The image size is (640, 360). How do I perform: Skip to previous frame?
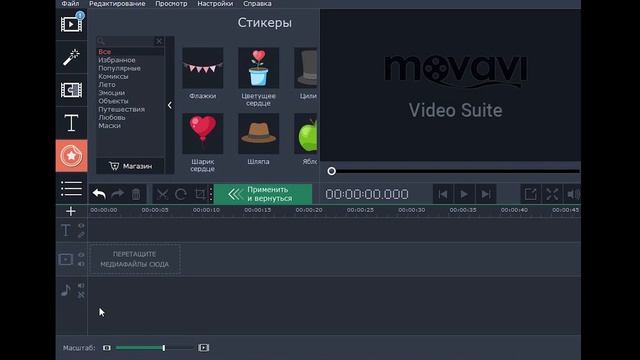[x=443, y=194]
